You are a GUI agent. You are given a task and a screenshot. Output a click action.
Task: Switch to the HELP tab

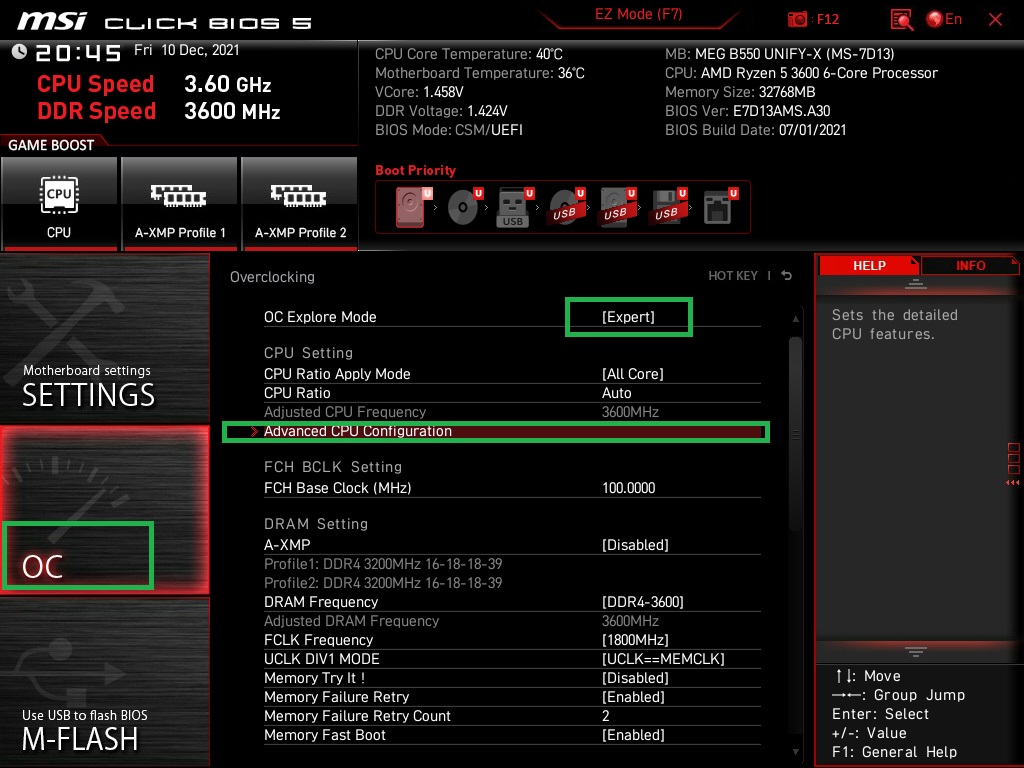tap(869, 265)
